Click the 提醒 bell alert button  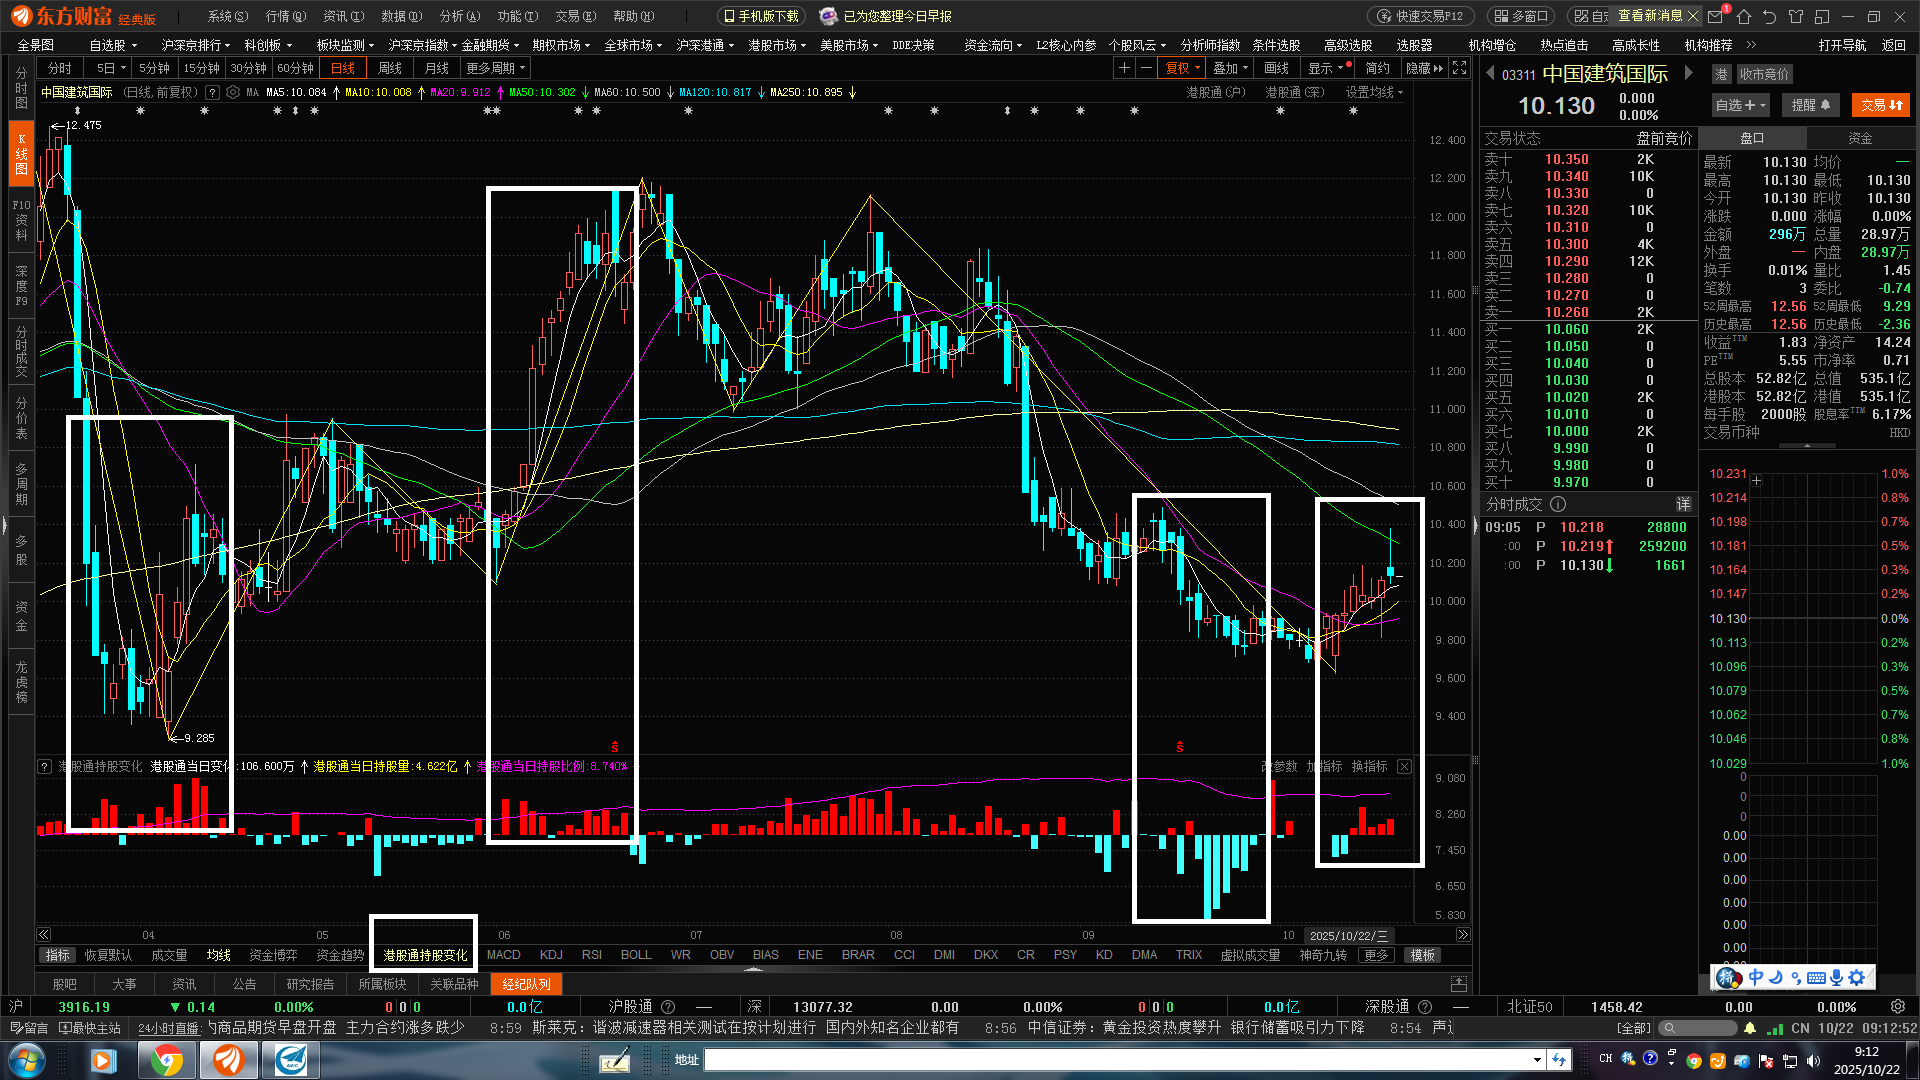(1810, 105)
